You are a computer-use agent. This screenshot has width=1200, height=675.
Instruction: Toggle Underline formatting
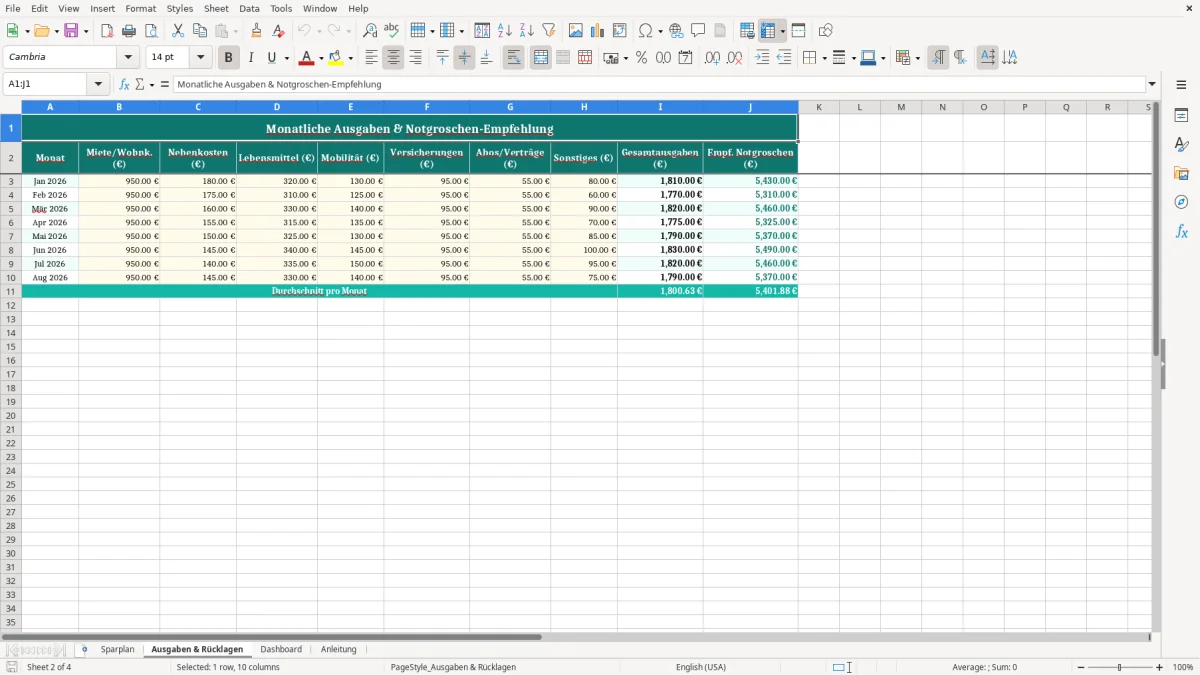click(271, 58)
